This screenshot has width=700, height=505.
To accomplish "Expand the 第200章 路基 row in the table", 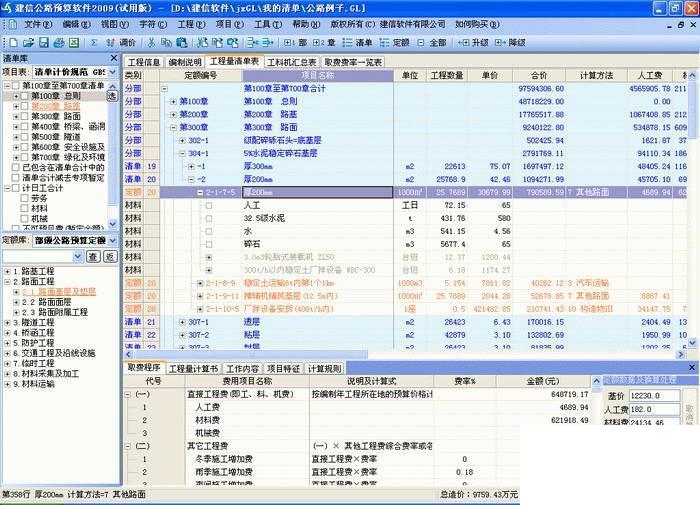I will pos(173,114).
